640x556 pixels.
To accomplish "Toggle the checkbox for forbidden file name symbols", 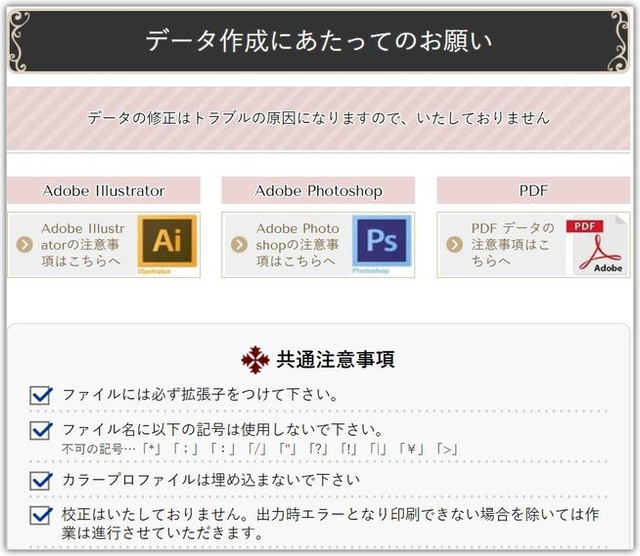I will click(x=41, y=430).
